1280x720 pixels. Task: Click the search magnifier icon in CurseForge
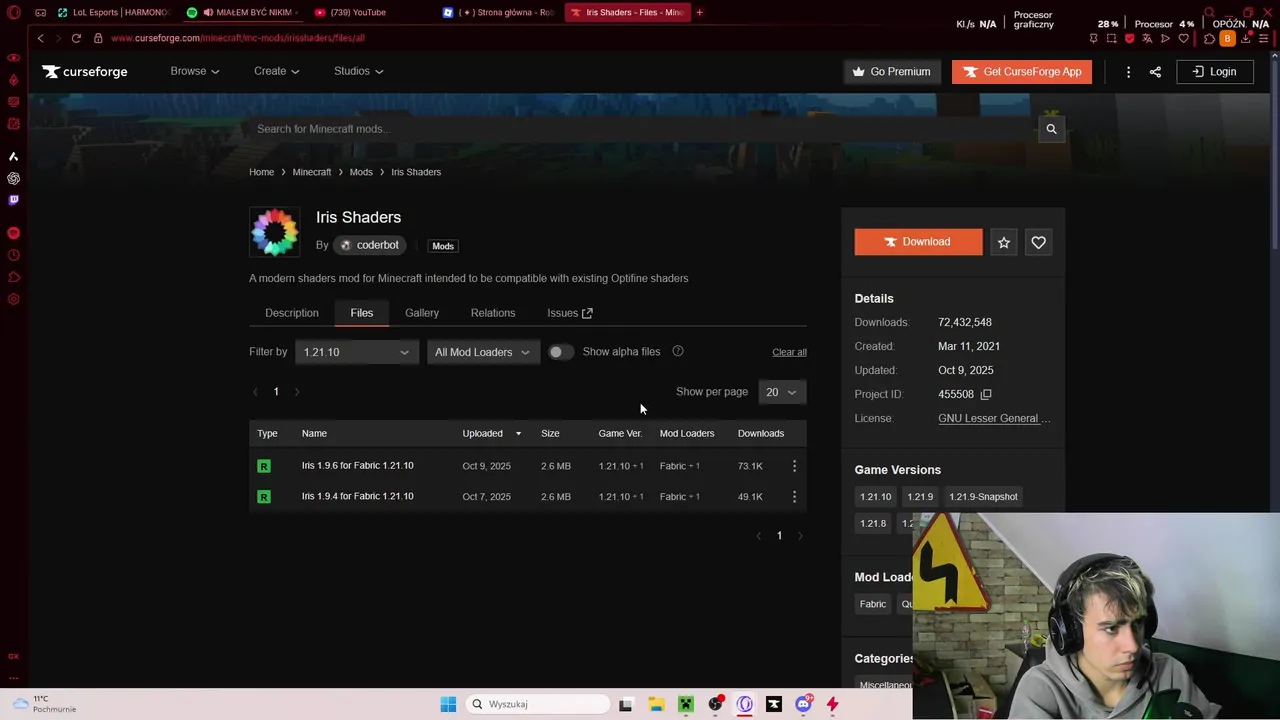coord(1051,129)
